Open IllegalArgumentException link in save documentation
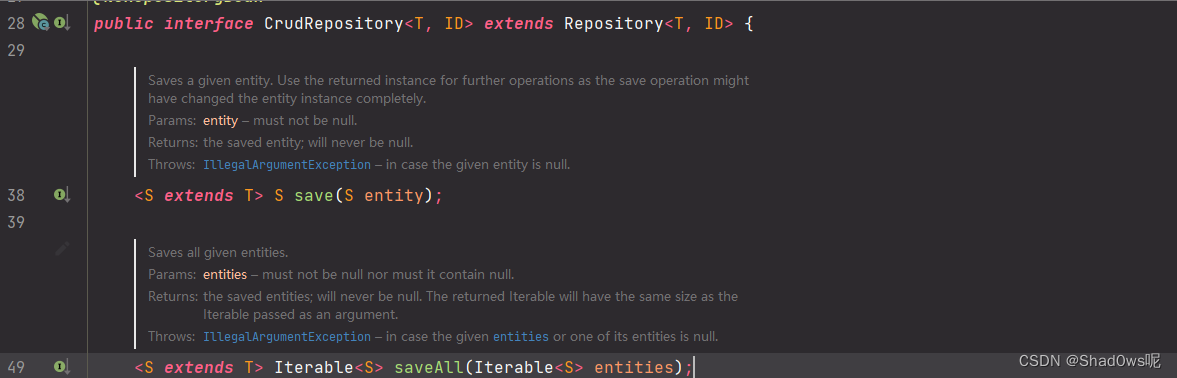The image size is (1177, 378). tap(287, 164)
